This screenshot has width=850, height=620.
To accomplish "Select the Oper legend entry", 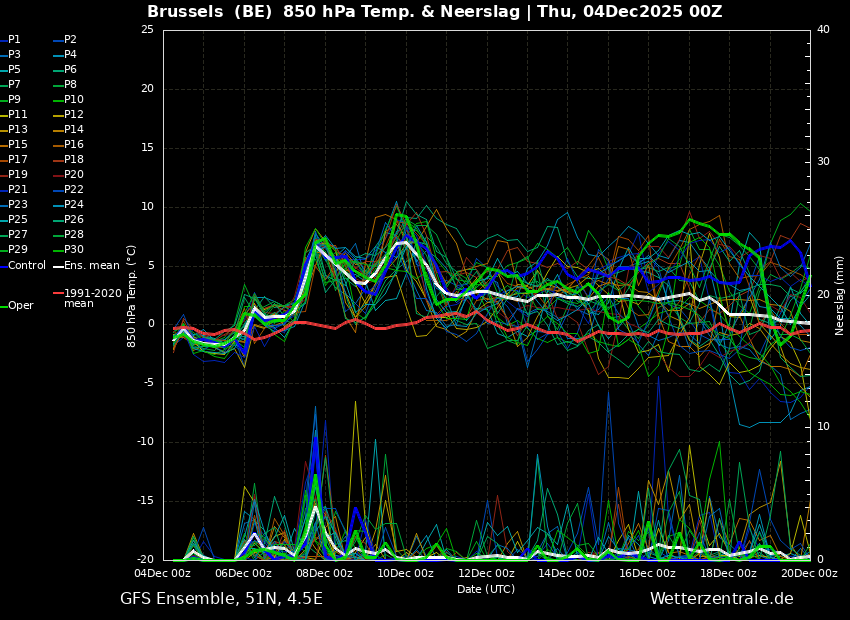I will [20, 306].
